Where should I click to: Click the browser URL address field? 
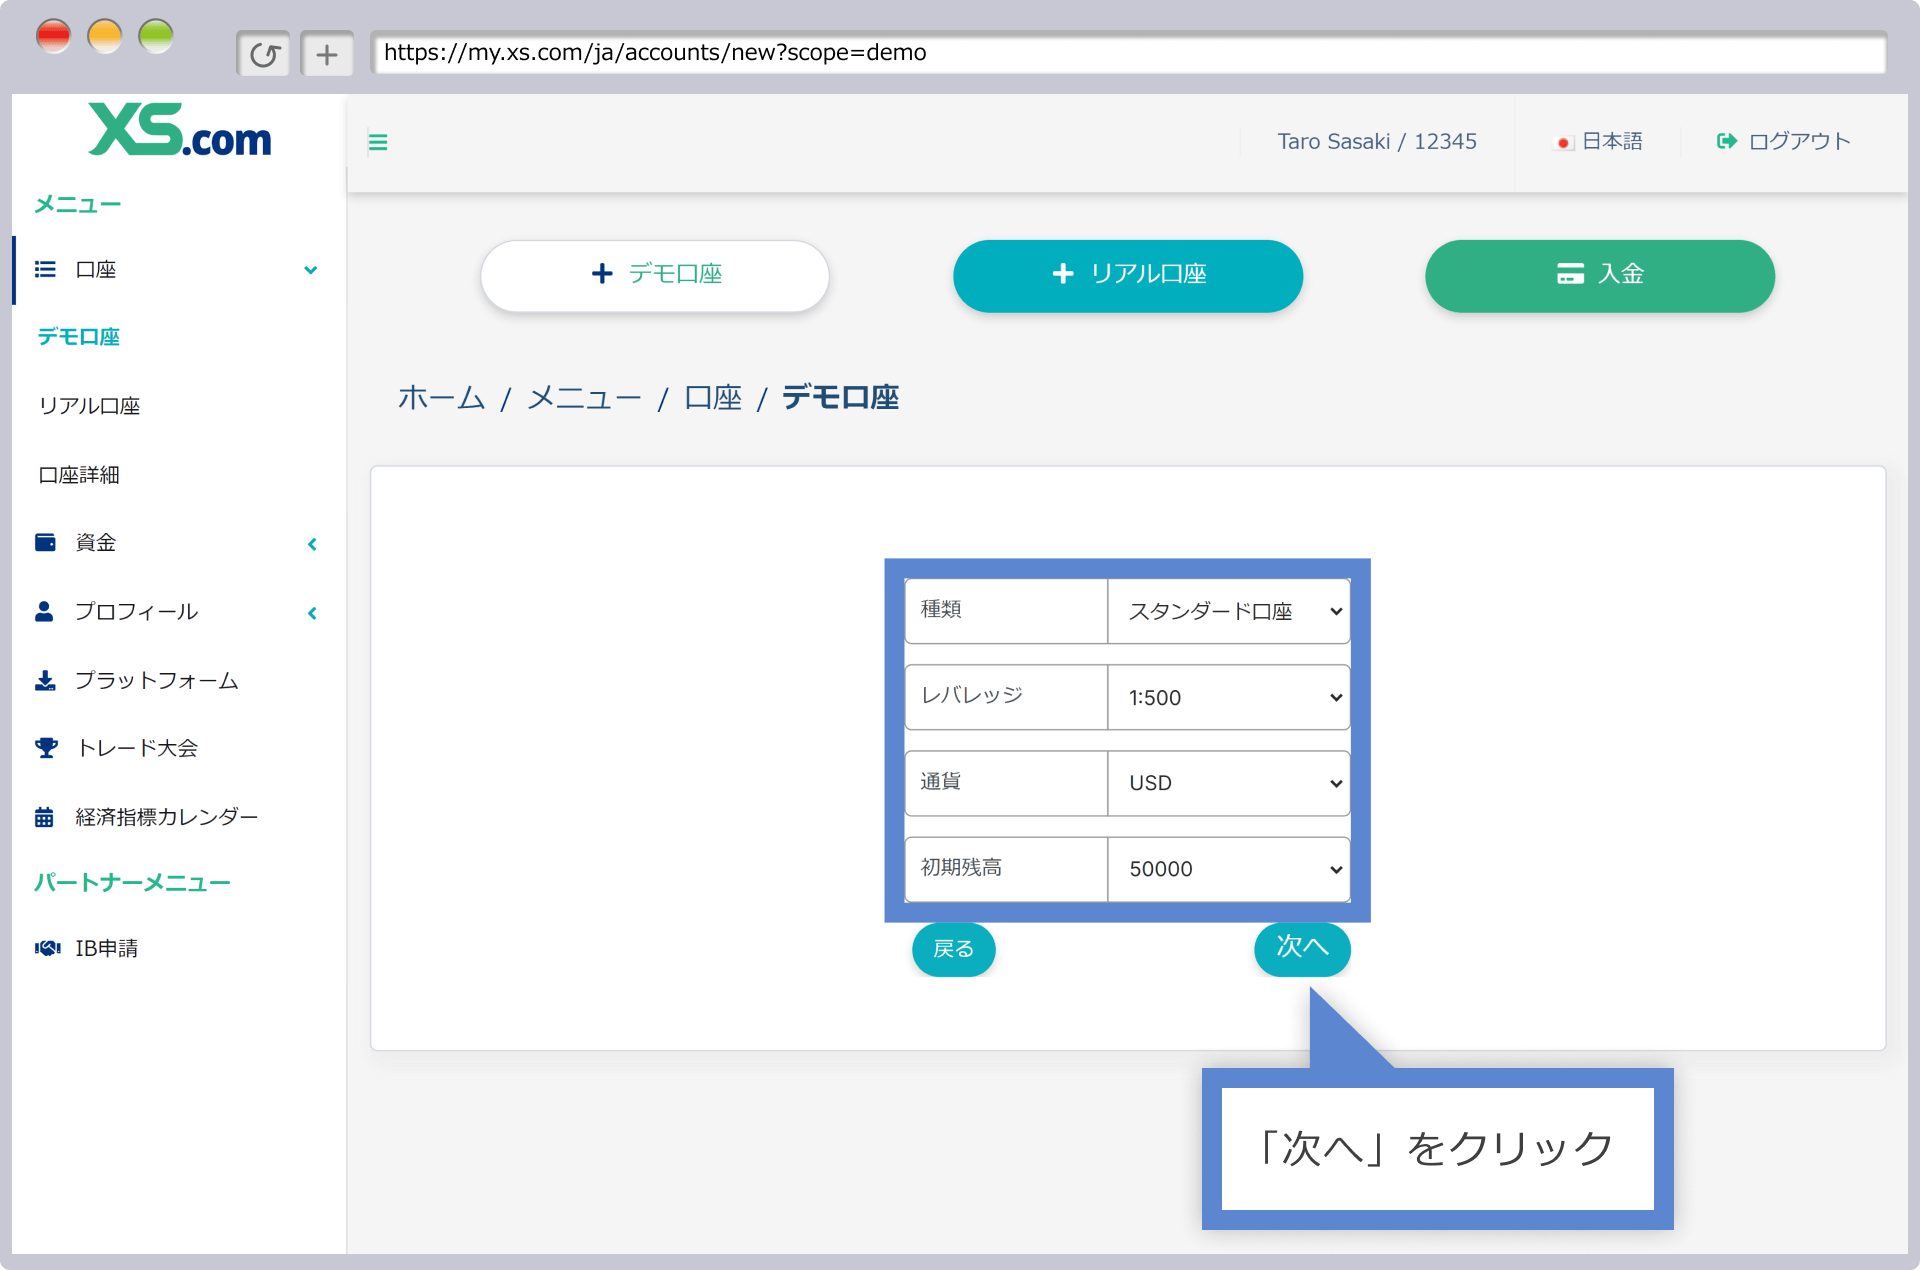click(x=1128, y=53)
